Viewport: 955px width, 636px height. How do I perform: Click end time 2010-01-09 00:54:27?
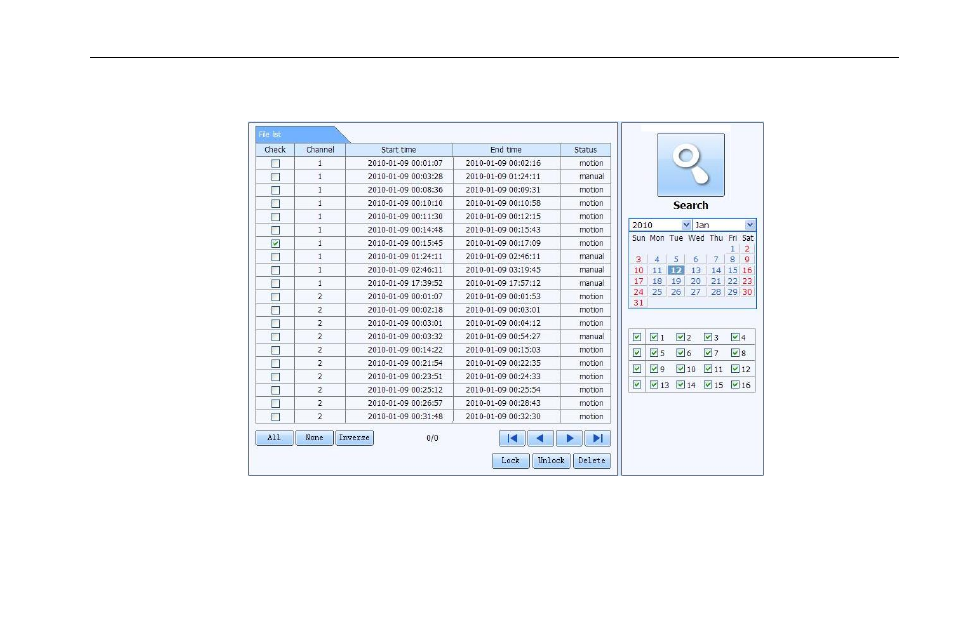point(503,336)
